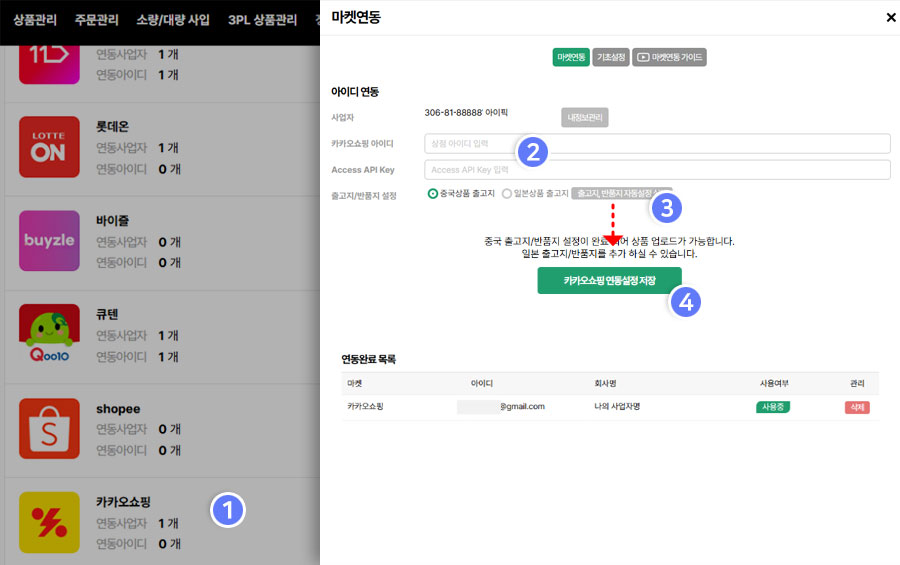Switch to the 기초설정 tab

point(610,58)
